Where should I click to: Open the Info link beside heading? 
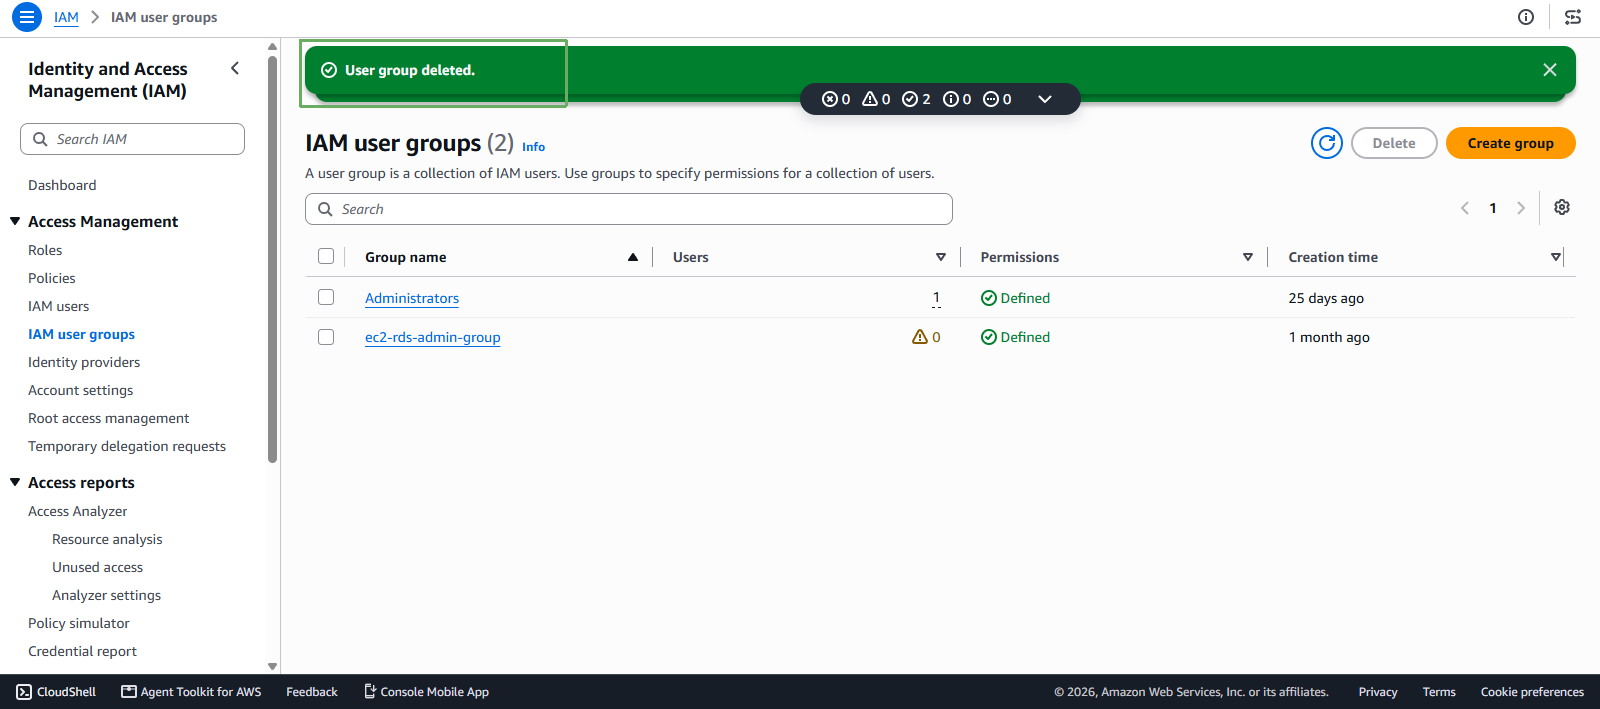[534, 147]
